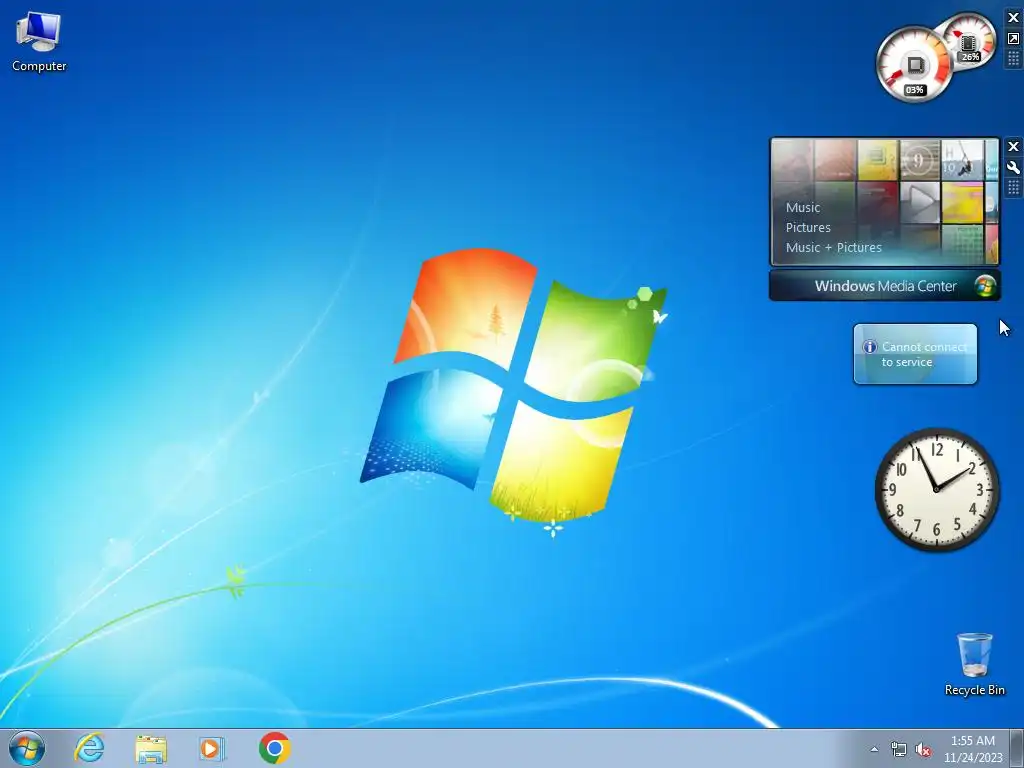Screen dimensions: 1024x768
Task: Click the memory usage dial showing 26%
Action: click(968, 42)
